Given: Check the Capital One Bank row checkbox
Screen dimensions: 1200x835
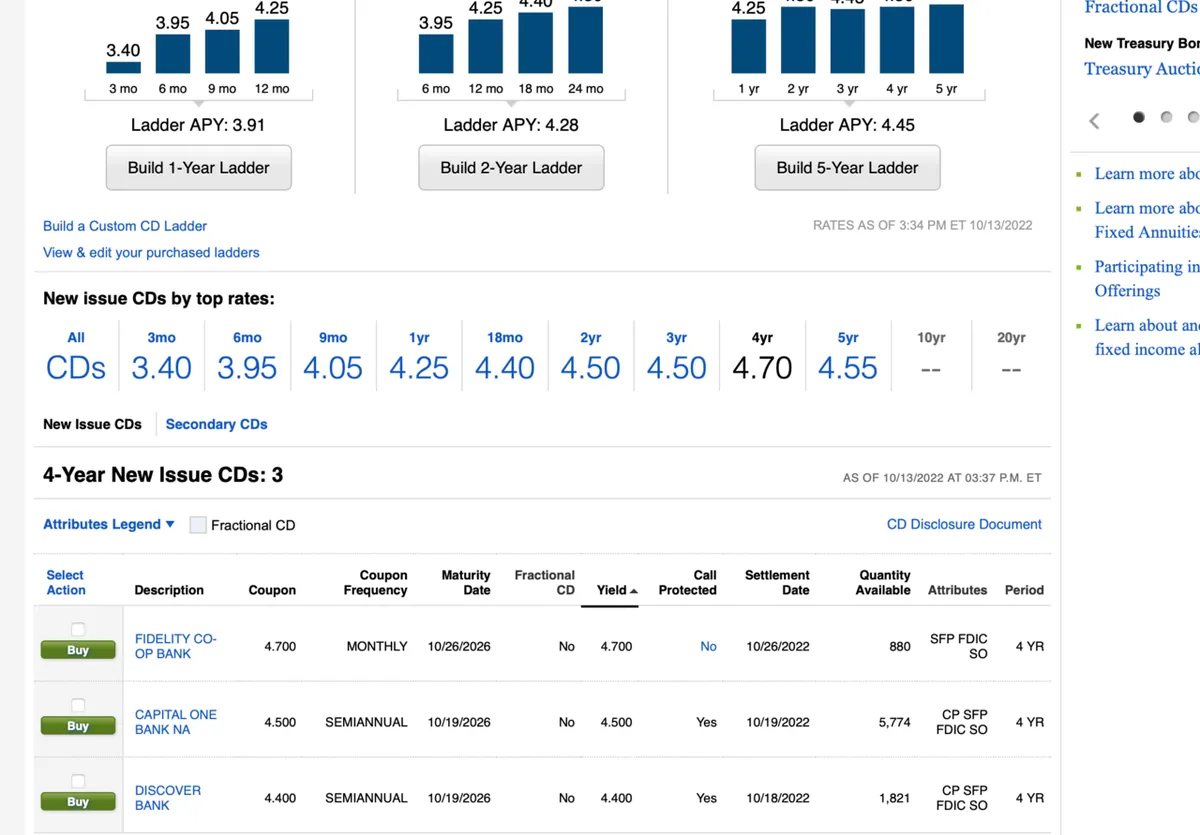Looking at the screenshot, I should 78,705.
